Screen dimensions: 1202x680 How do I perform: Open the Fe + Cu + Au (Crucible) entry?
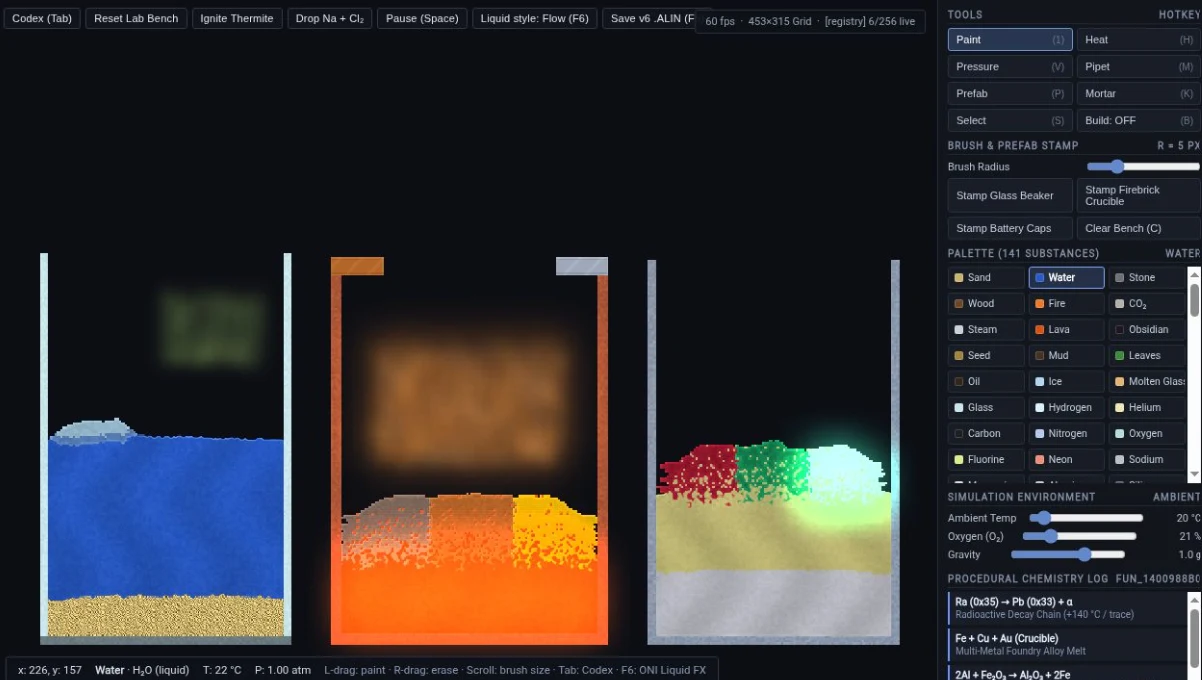click(1066, 644)
